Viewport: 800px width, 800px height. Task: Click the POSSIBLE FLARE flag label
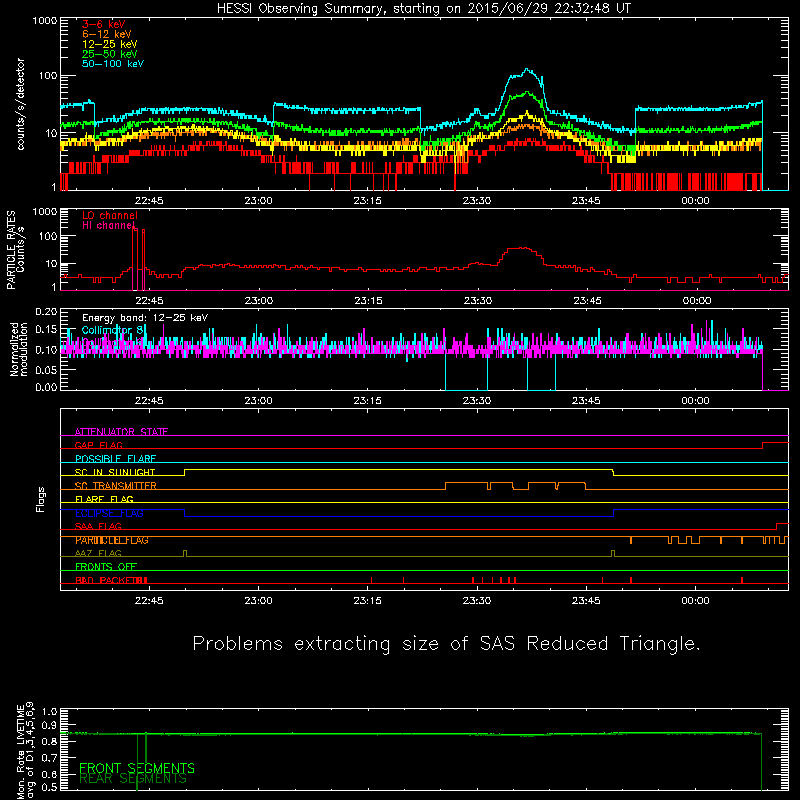point(115,459)
